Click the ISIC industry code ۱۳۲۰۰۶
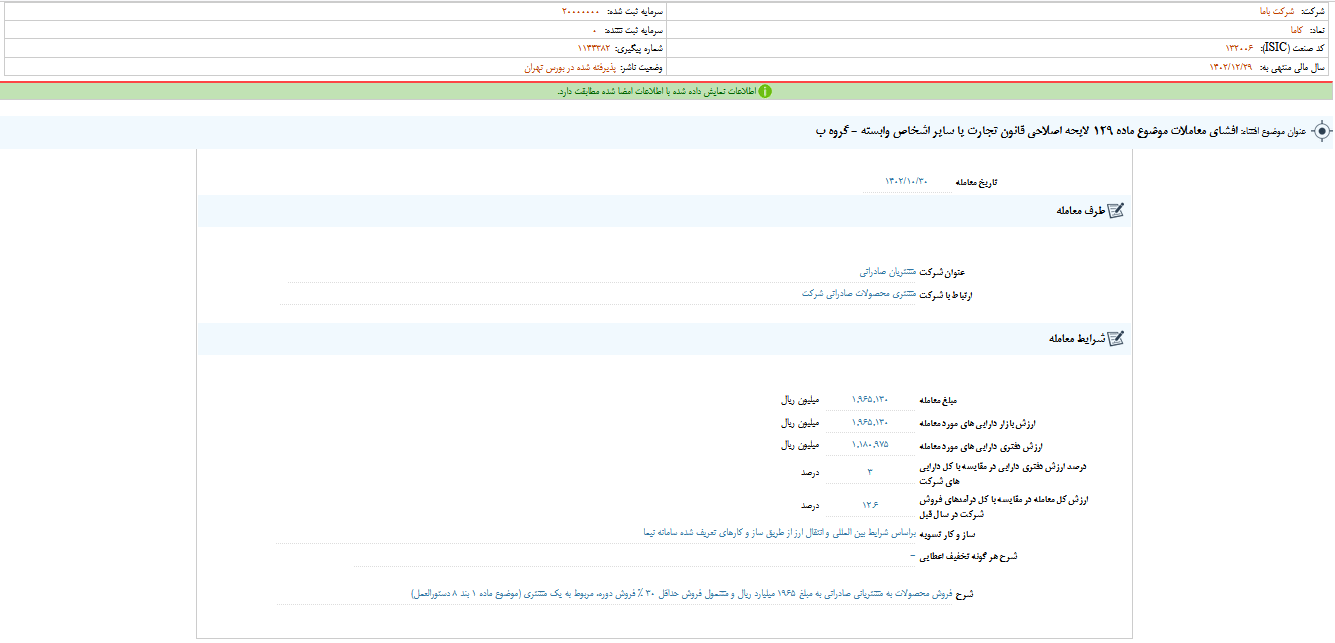1335x643 pixels. point(1243,48)
